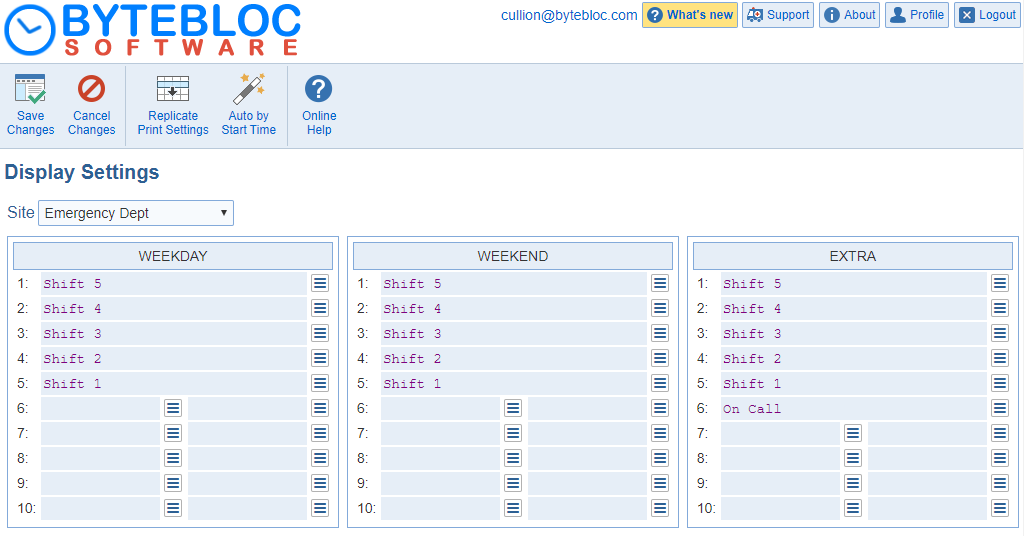Open menu icon for Weekday row 4 Shift 2
This screenshot has height=536, width=1024.
point(320,358)
